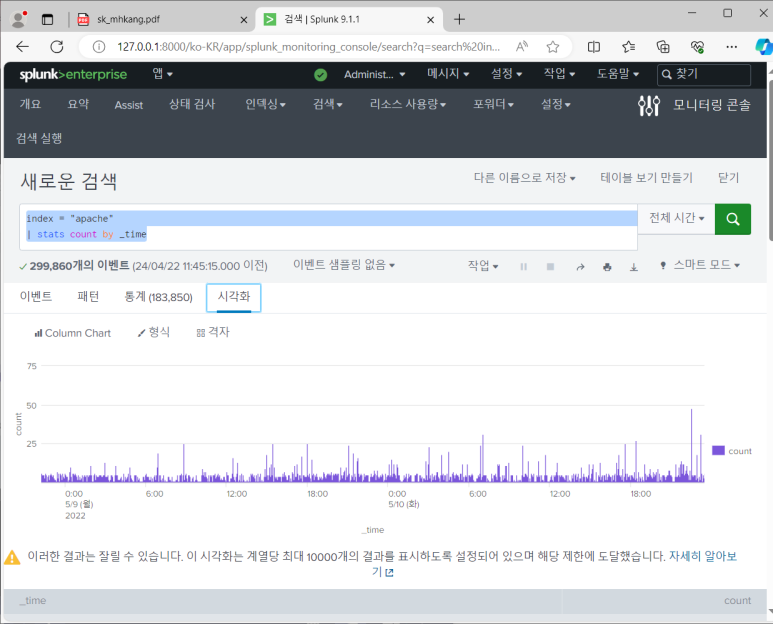Viewport: 773px width, 624px height.
Task: Click the stop job icon
Action: [x=550, y=267]
